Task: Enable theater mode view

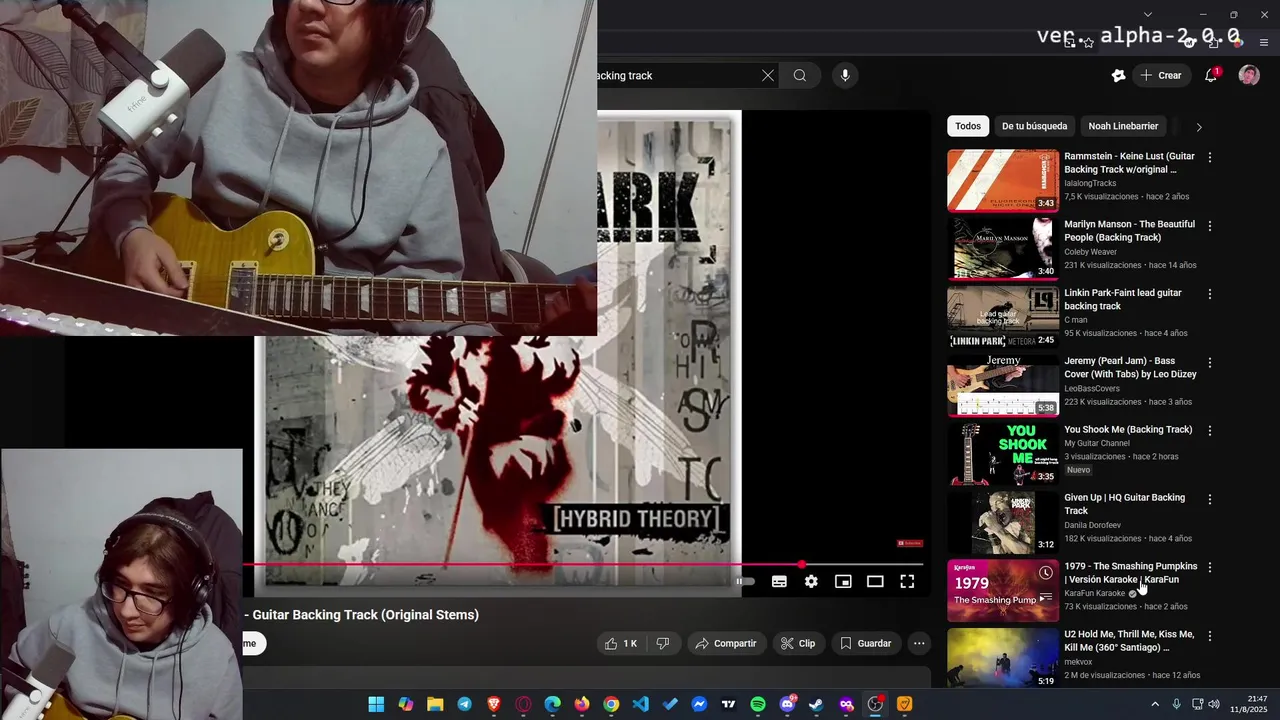Action: [x=875, y=581]
